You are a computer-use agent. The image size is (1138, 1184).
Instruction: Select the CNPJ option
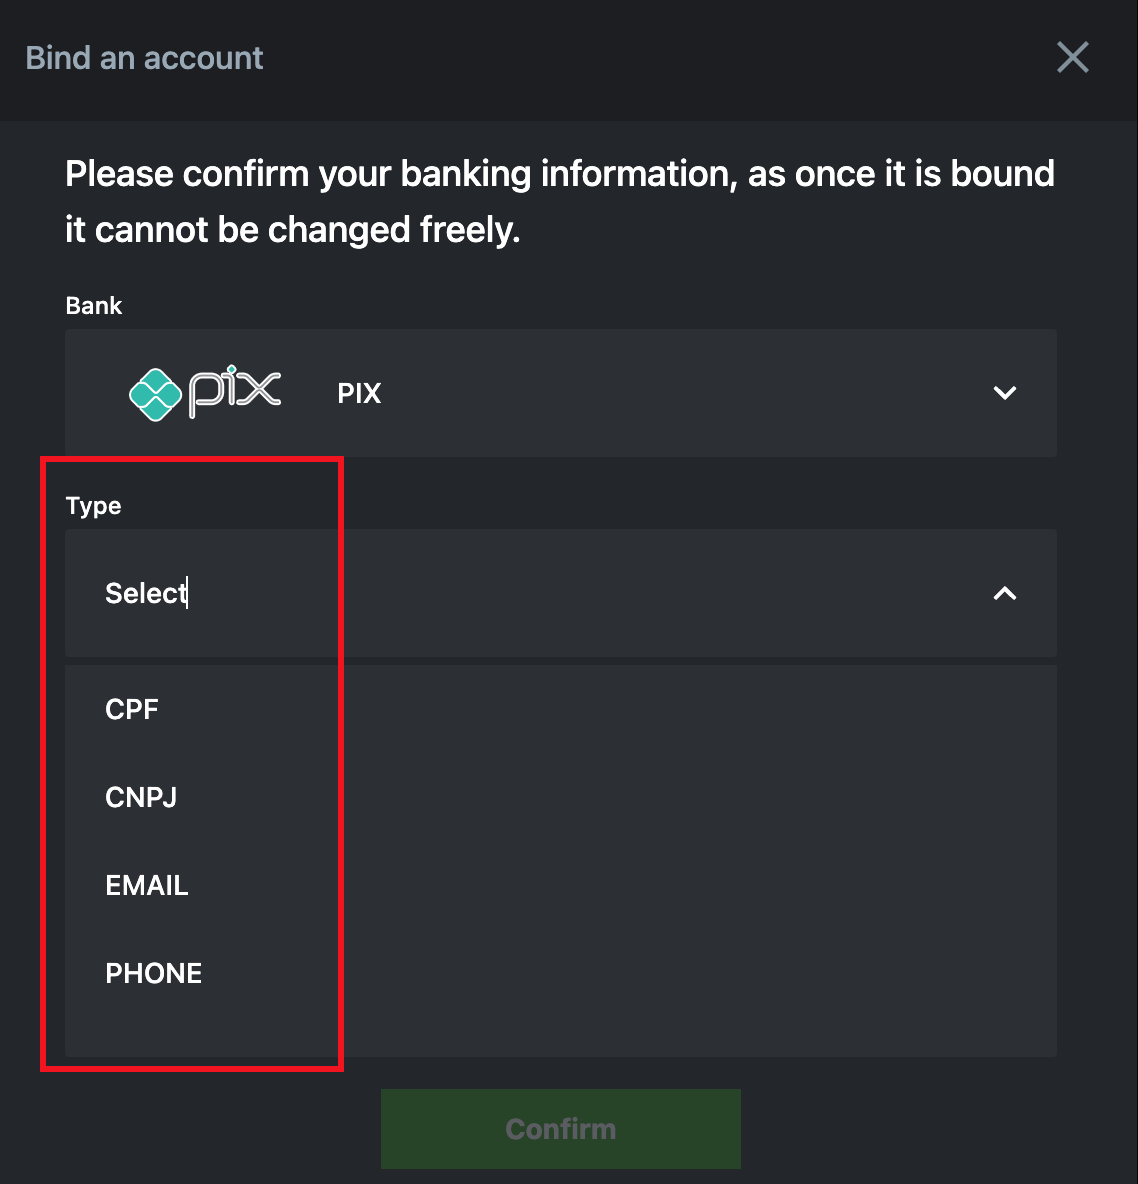141,798
